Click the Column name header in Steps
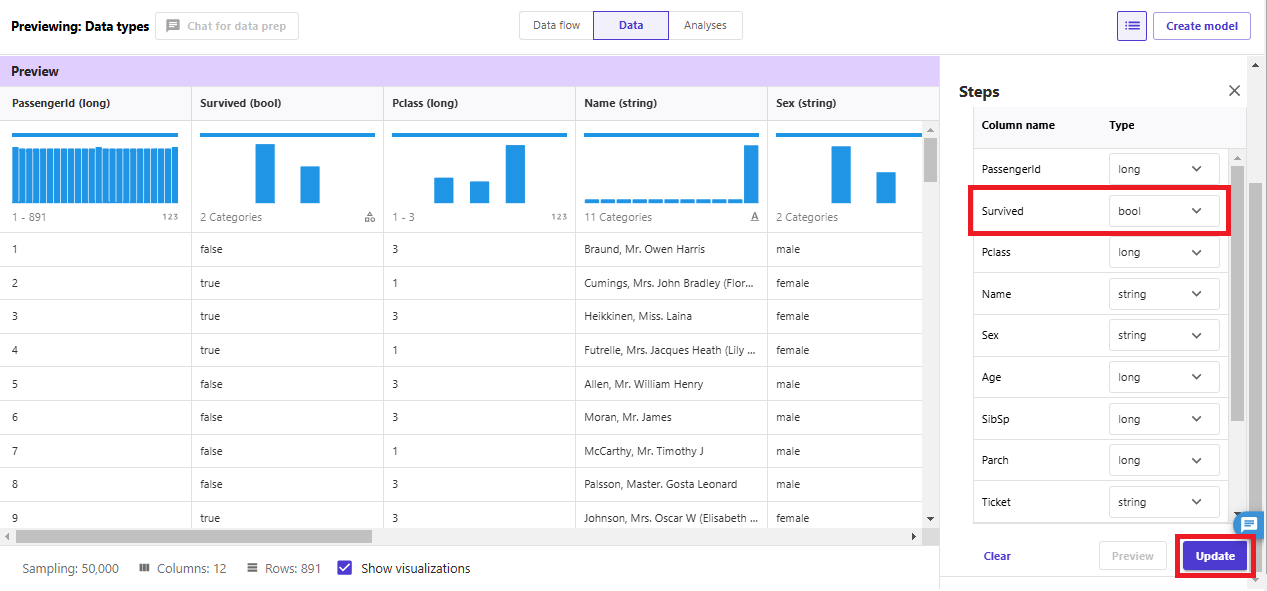 coord(1018,125)
